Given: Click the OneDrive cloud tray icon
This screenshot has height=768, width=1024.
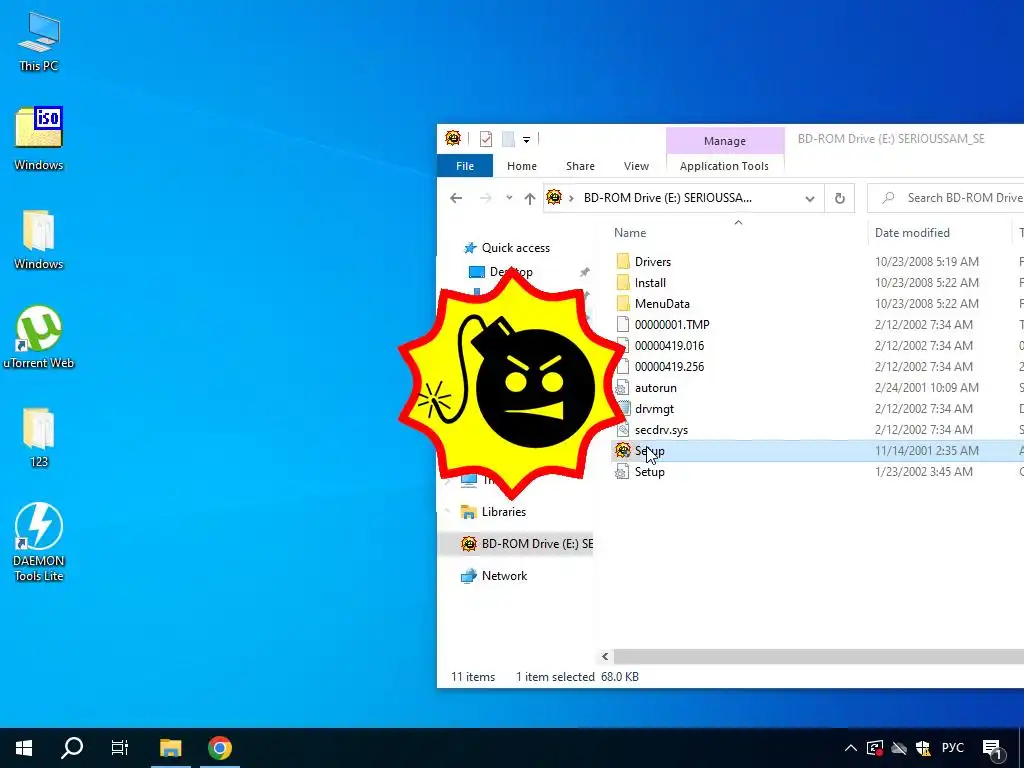Looking at the screenshot, I should coord(899,748).
